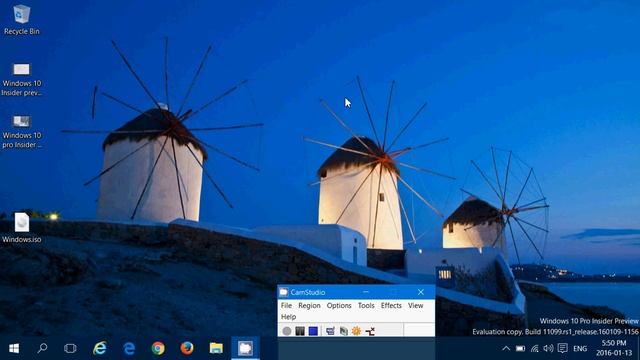Open the taskbar clock showing 5:50 PM

[x=614, y=348]
